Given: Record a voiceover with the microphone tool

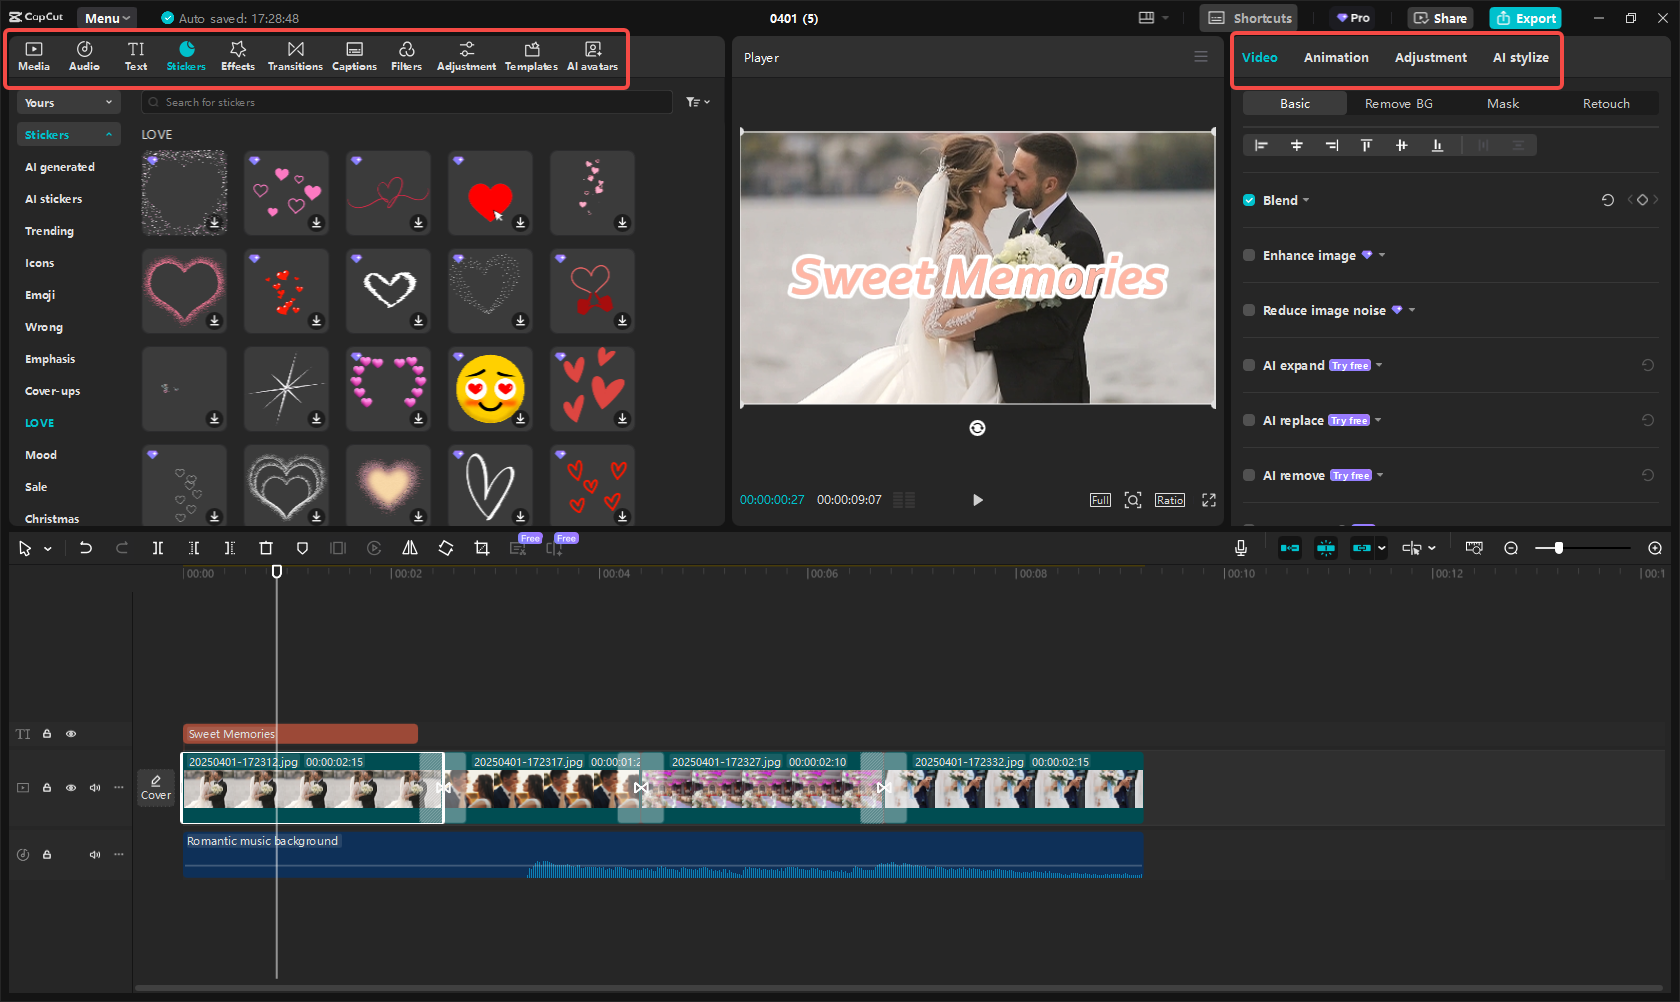Looking at the screenshot, I should tap(1241, 548).
